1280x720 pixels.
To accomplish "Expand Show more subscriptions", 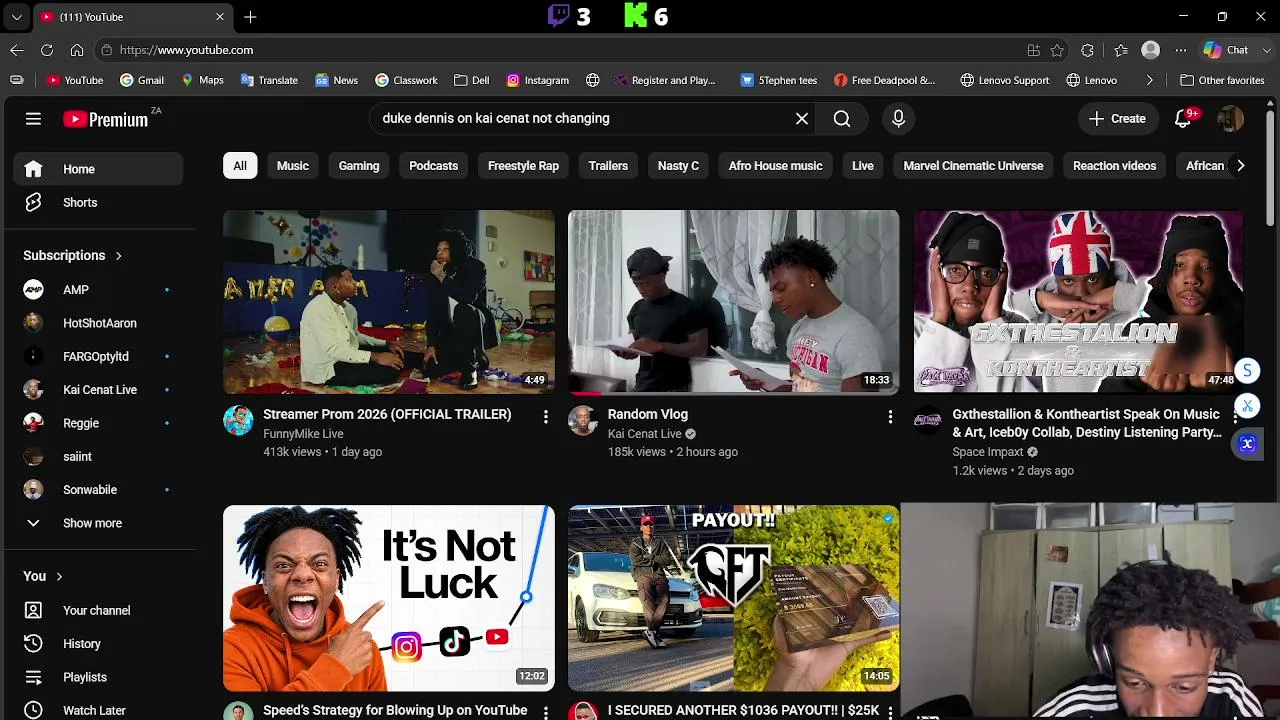I will [x=98, y=523].
